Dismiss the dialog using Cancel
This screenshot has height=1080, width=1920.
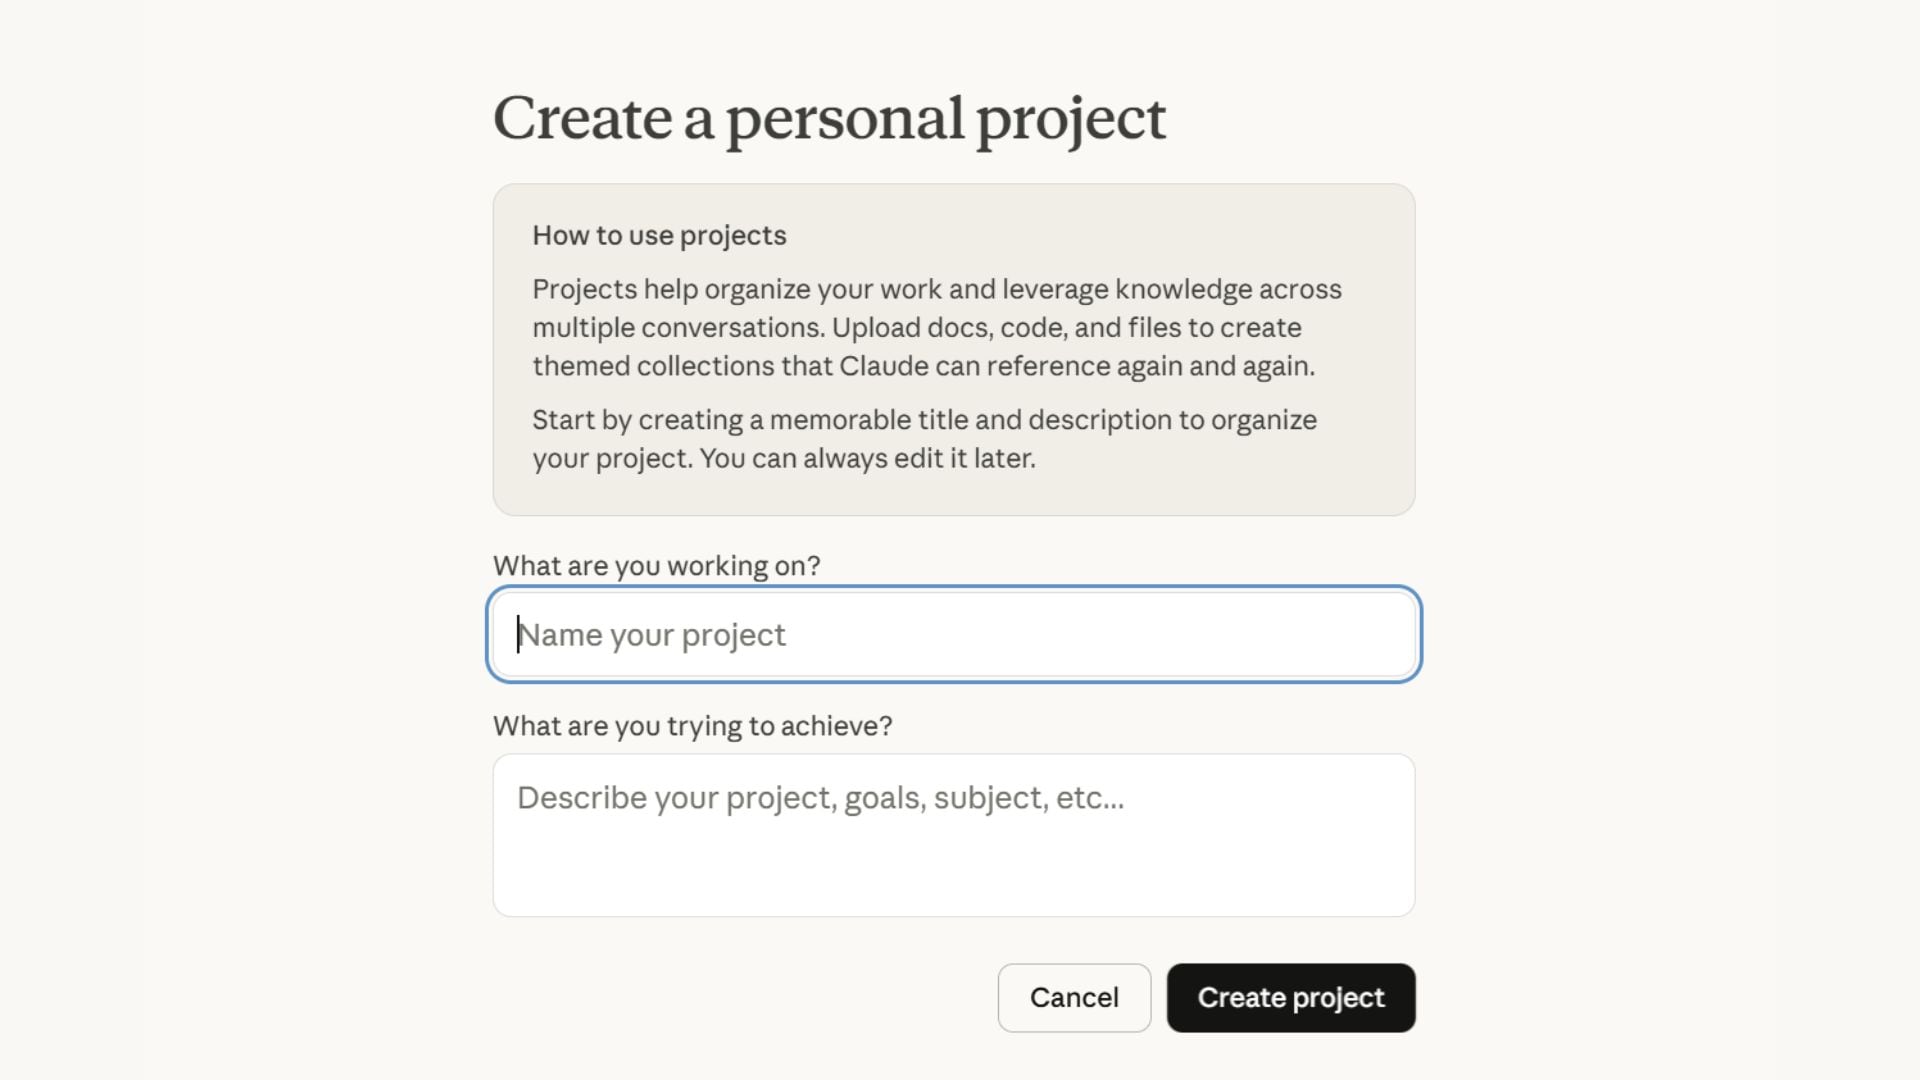point(1074,997)
